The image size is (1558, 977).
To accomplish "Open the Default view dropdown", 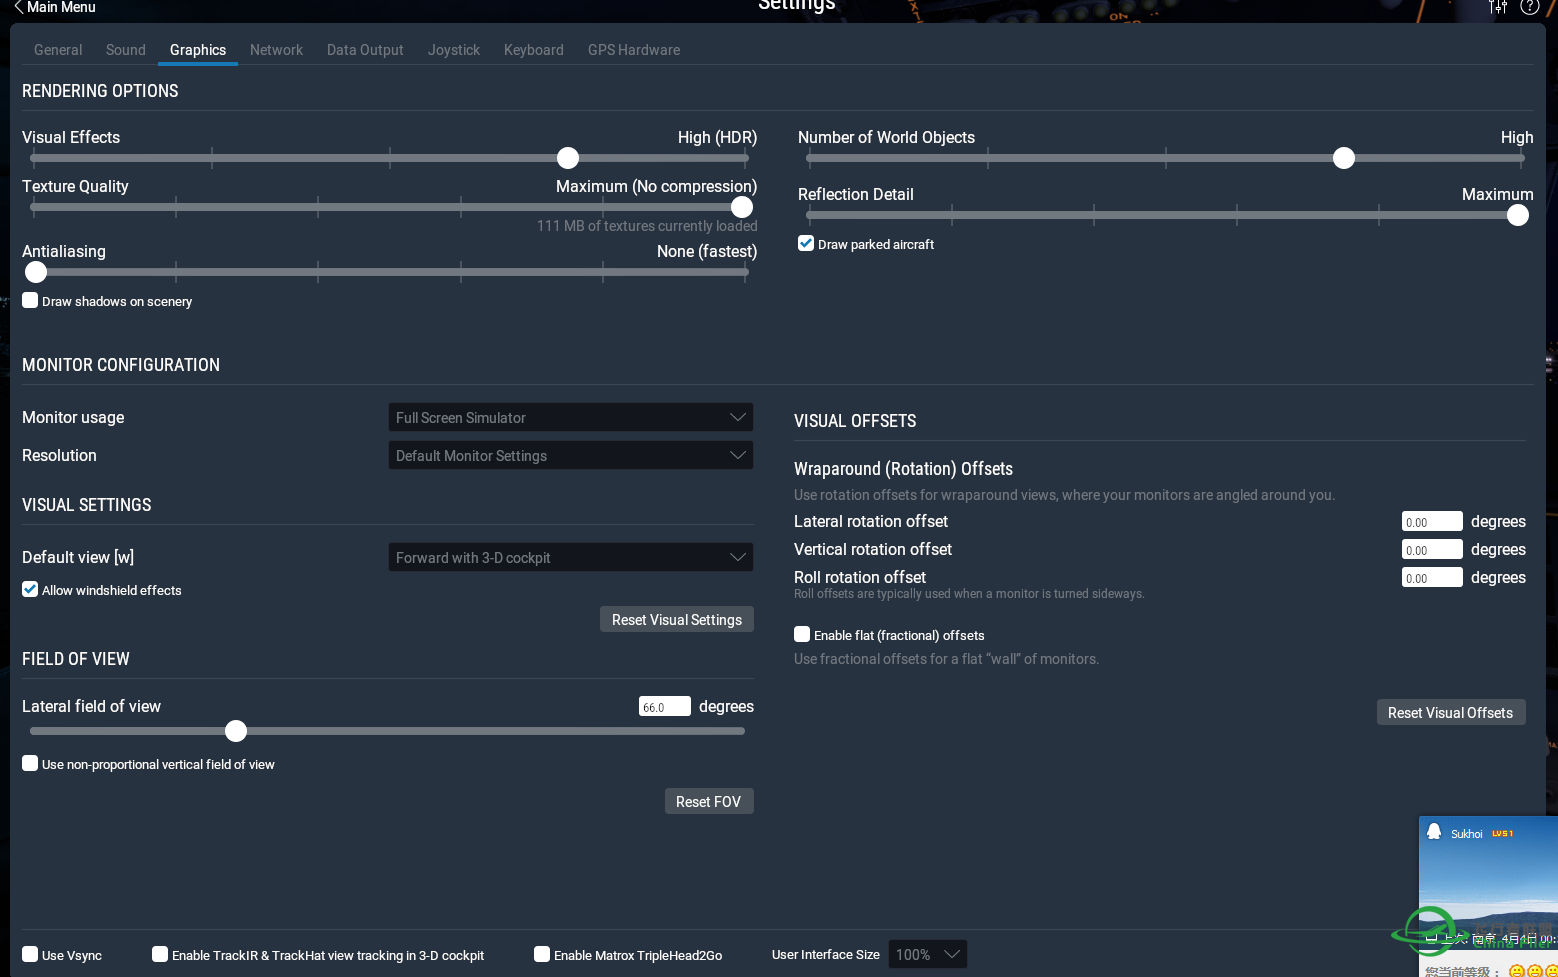I will [x=570, y=558].
